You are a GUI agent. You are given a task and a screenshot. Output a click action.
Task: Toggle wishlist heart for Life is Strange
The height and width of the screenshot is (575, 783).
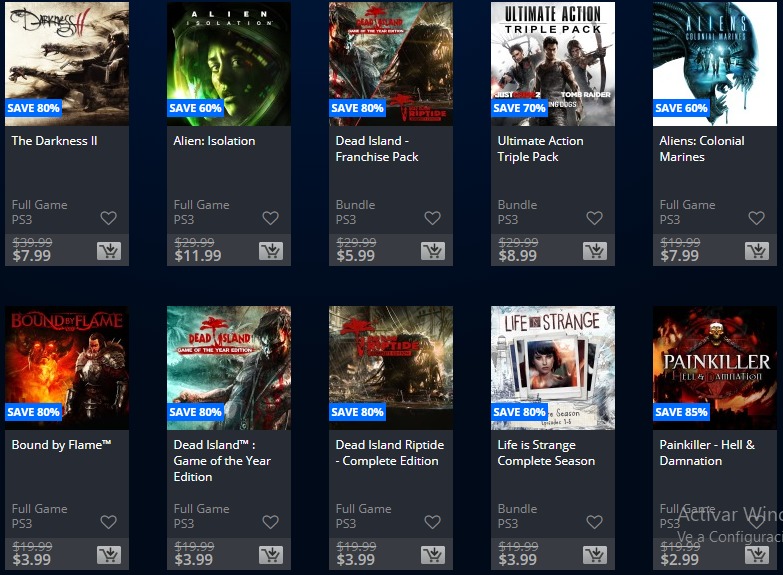coord(594,522)
